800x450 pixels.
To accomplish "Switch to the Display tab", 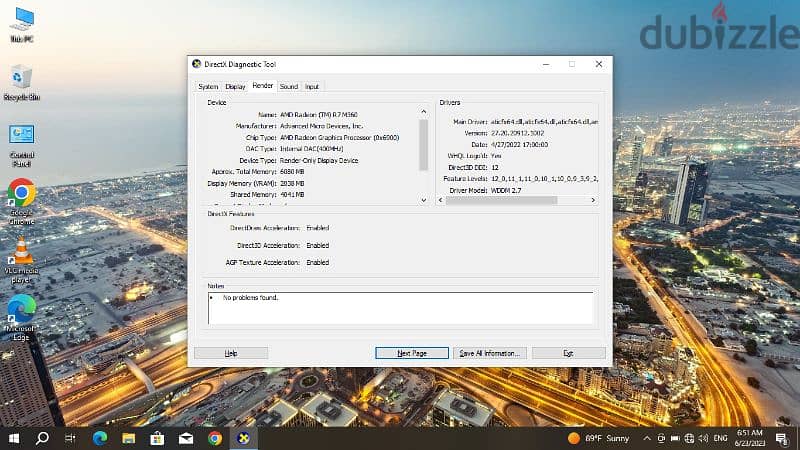I will pyautogui.click(x=235, y=87).
